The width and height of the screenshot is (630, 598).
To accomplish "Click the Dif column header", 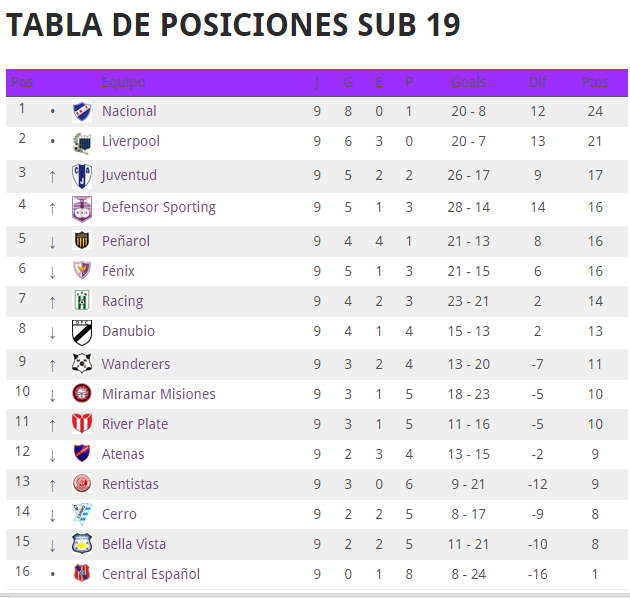I will tap(538, 82).
